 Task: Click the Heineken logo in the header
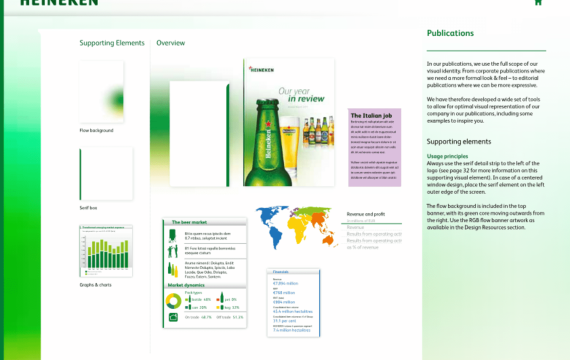tap(59, 3)
